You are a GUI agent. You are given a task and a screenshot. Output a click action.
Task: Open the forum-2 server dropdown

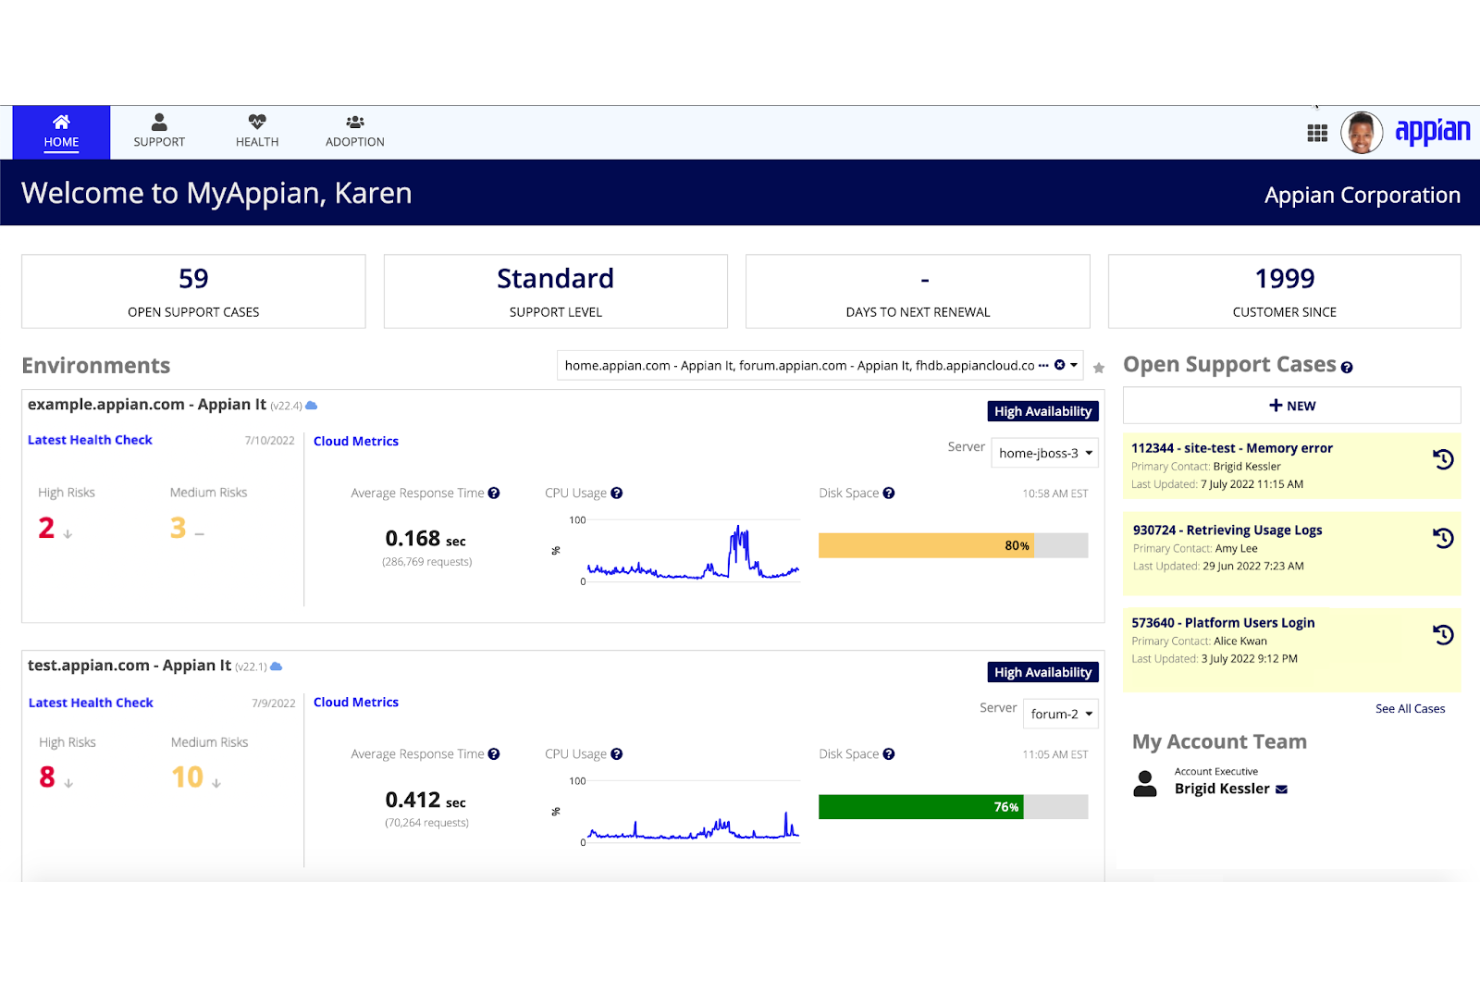pyautogui.click(x=1061, y=714)
